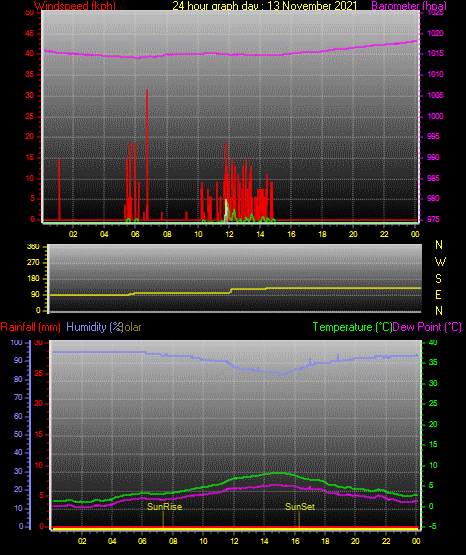Click the 980 barometer axis value
The width and height of the screenshot is (466, 555).
pyautogui.click(x=433, y=198)
